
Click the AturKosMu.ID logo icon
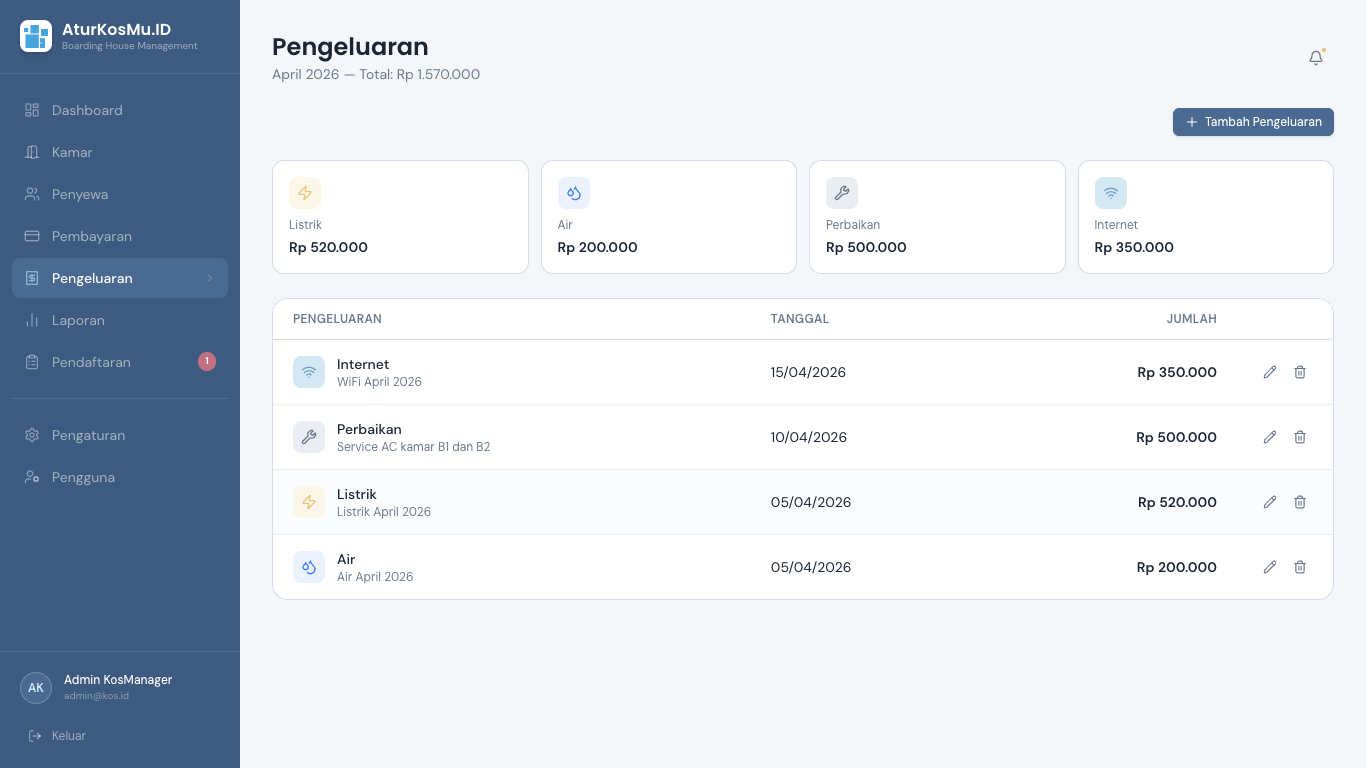point(36,36)
